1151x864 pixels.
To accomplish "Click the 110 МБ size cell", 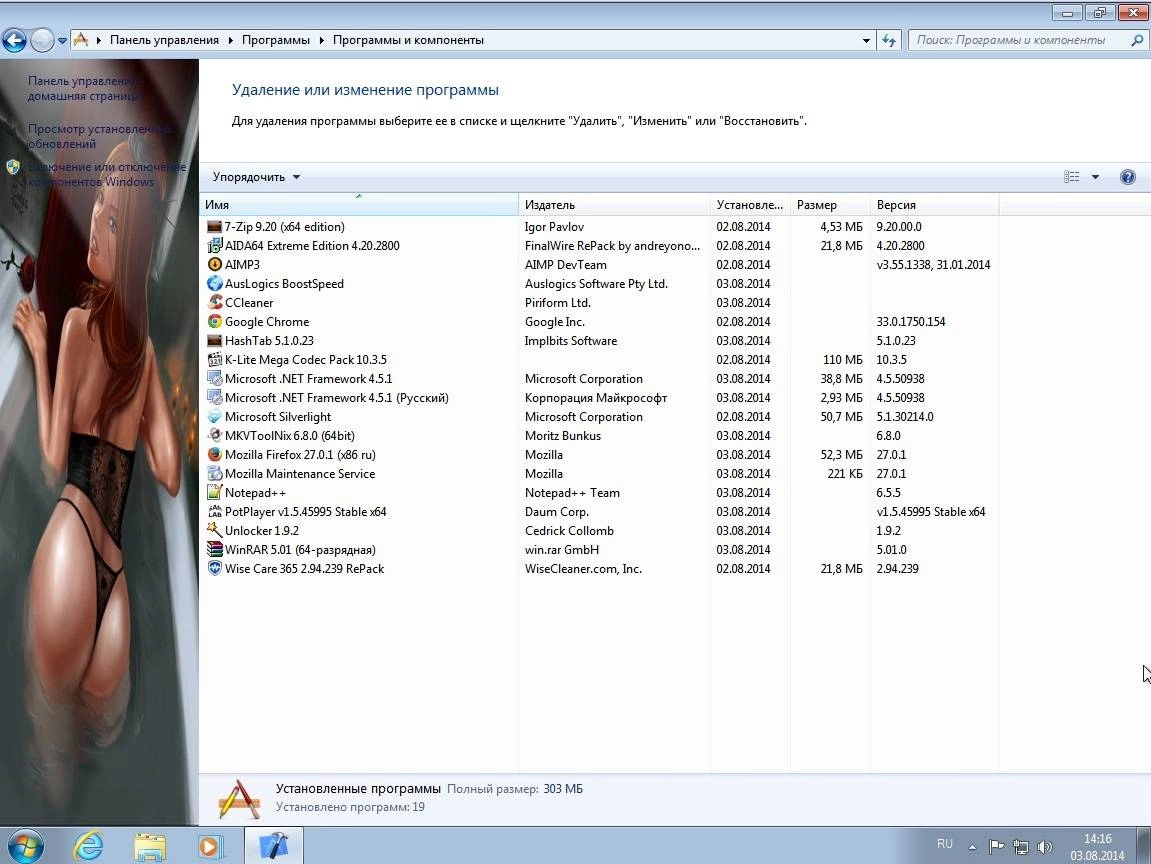I will click(843, 360).
